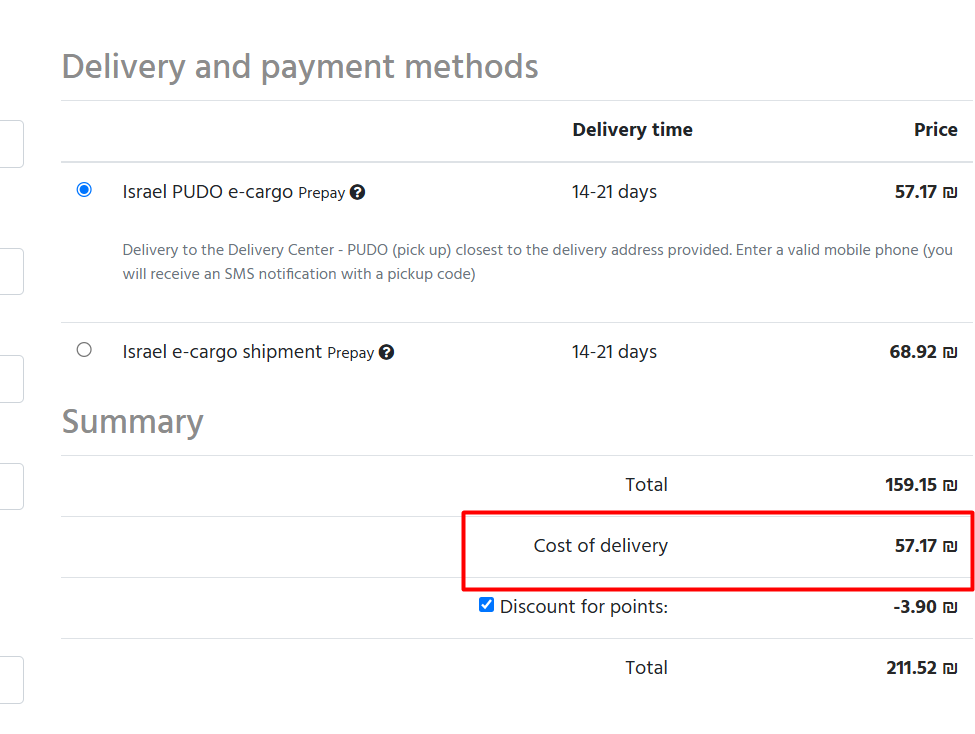Screen dimensions: 975x734
Task: Click shekel symbol beside 159.15 subtotal
Action: tap(950, 485)
